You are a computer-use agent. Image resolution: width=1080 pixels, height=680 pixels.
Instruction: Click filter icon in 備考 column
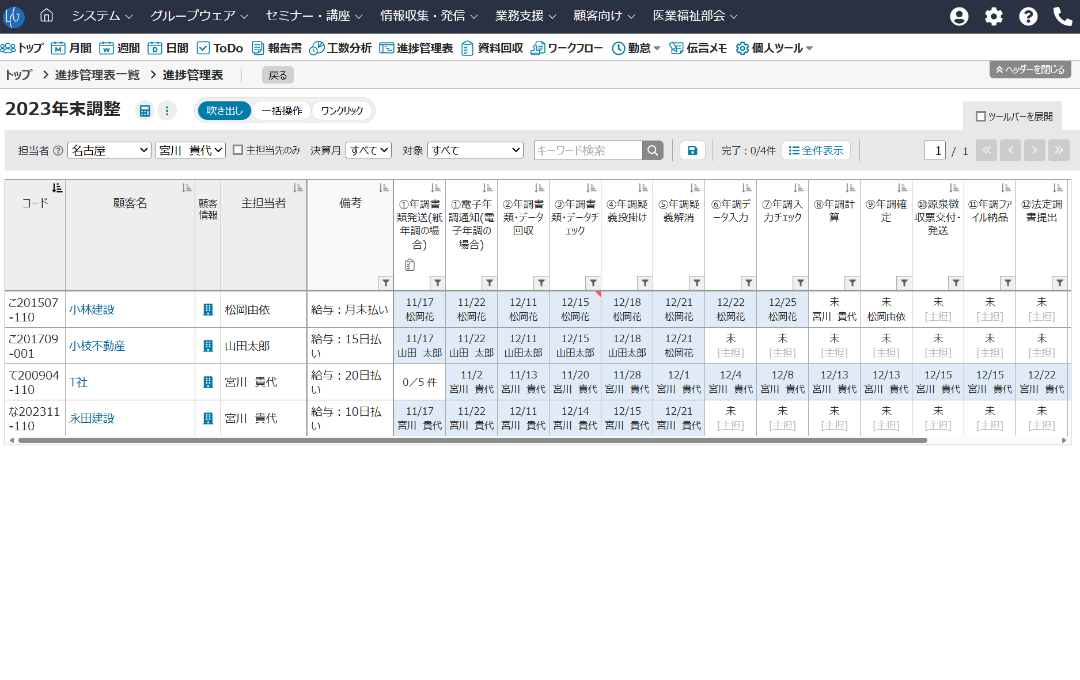coord(386,282)
